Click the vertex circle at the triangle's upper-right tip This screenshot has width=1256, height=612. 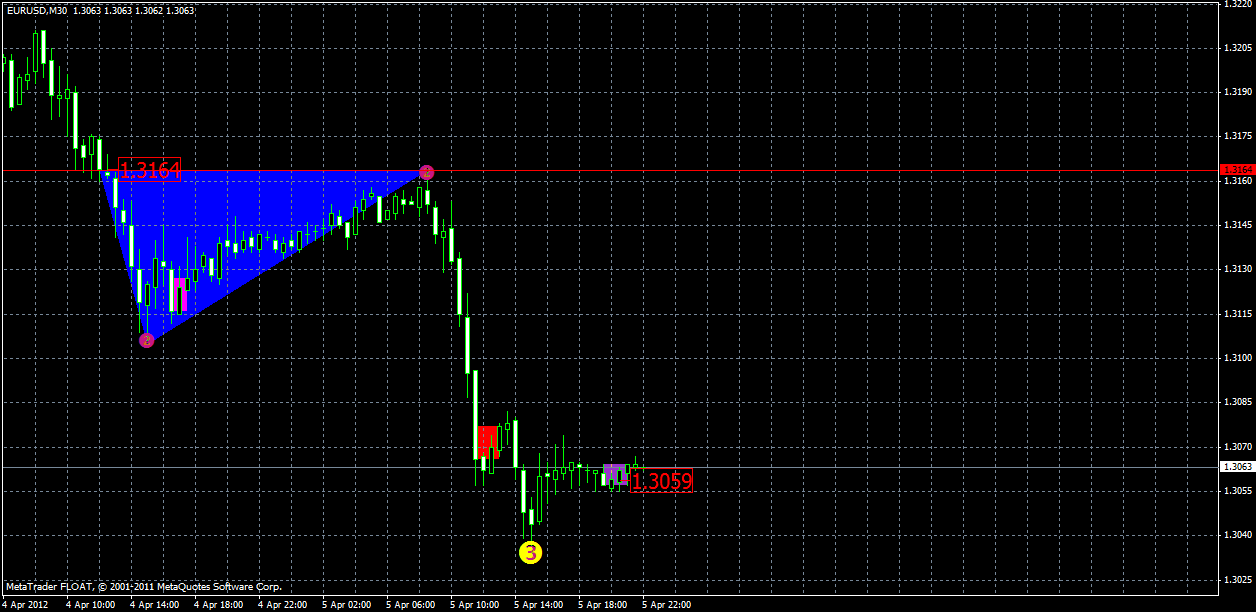pyautogui.click(x=427, y=172)
